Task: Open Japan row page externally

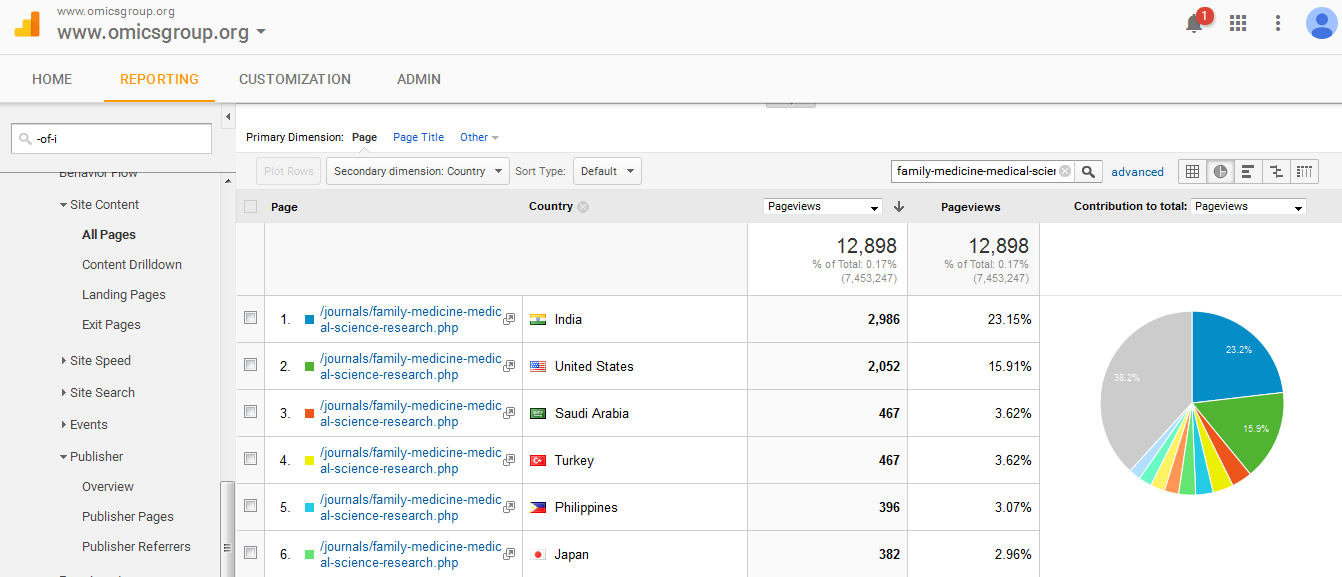Action: 509,554
